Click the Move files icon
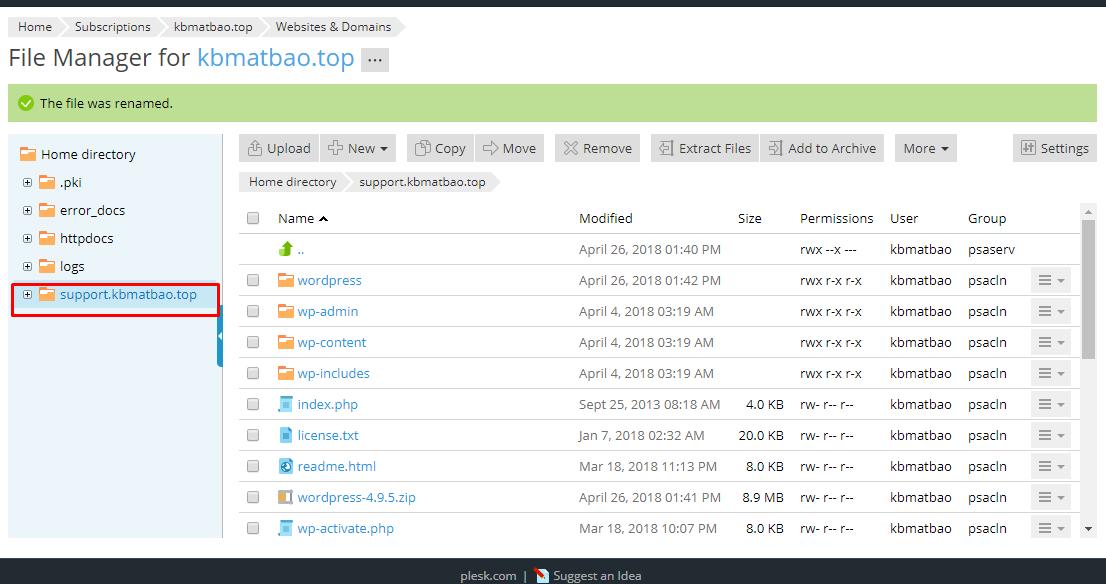The image size is (1106, 584). [x=491, y=148]
